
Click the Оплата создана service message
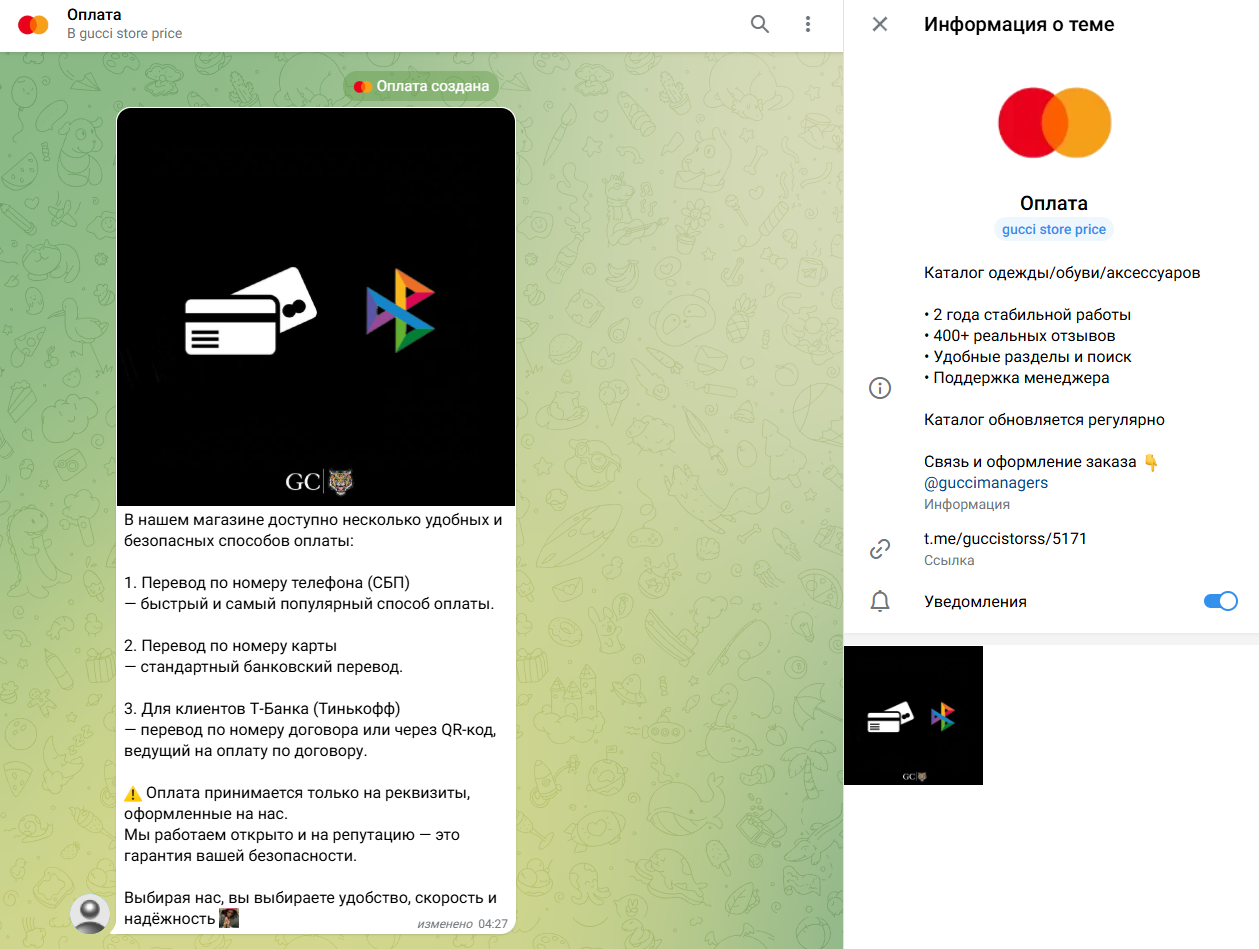click(x=421, y=86)
